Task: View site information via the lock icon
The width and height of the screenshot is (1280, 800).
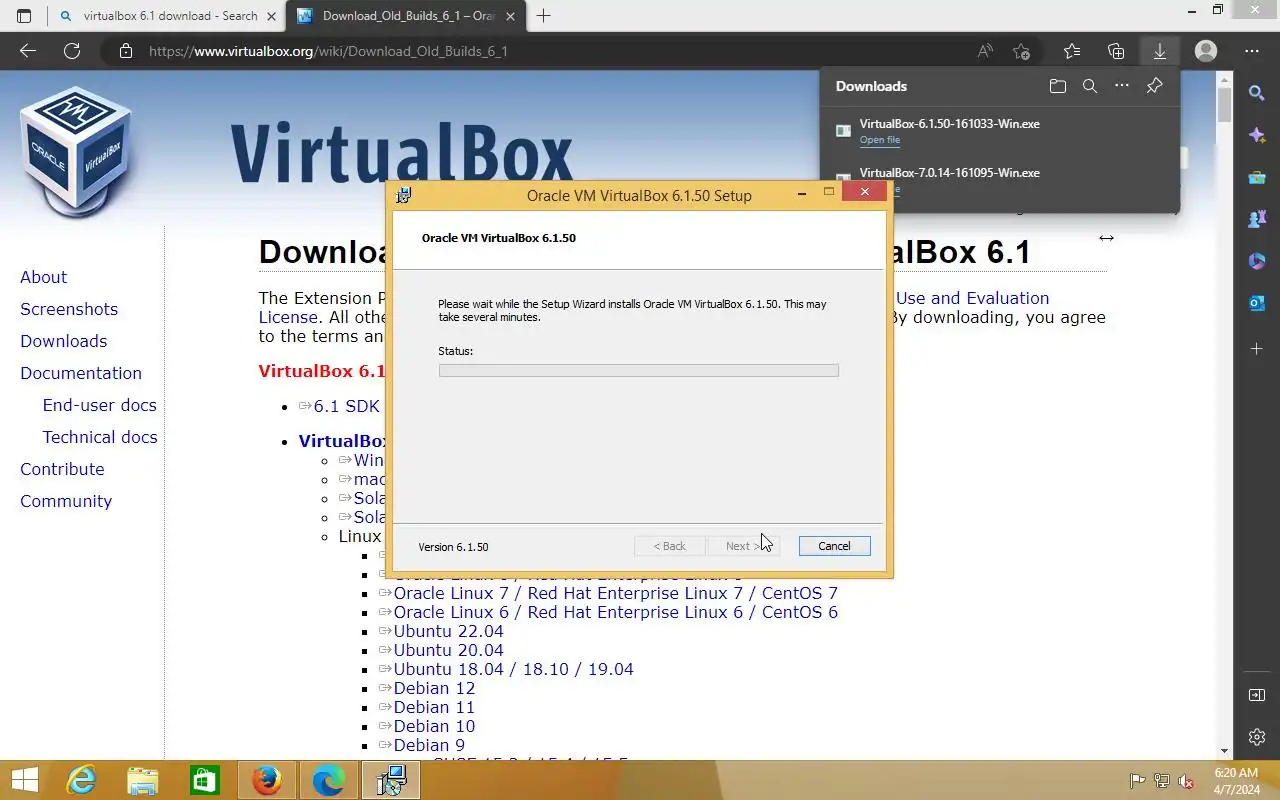Action: click(125, 51)
